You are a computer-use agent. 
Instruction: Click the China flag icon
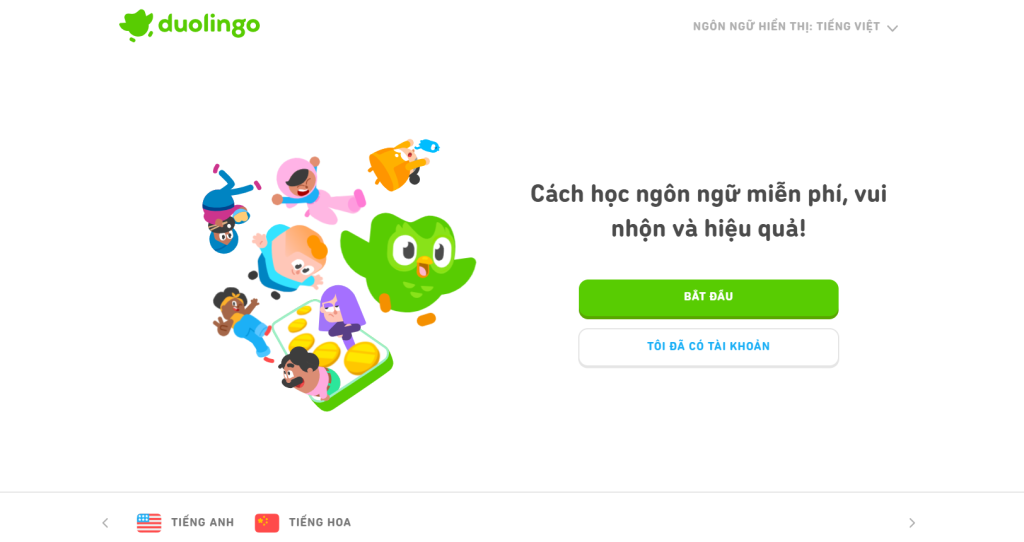tap(267, 522)
